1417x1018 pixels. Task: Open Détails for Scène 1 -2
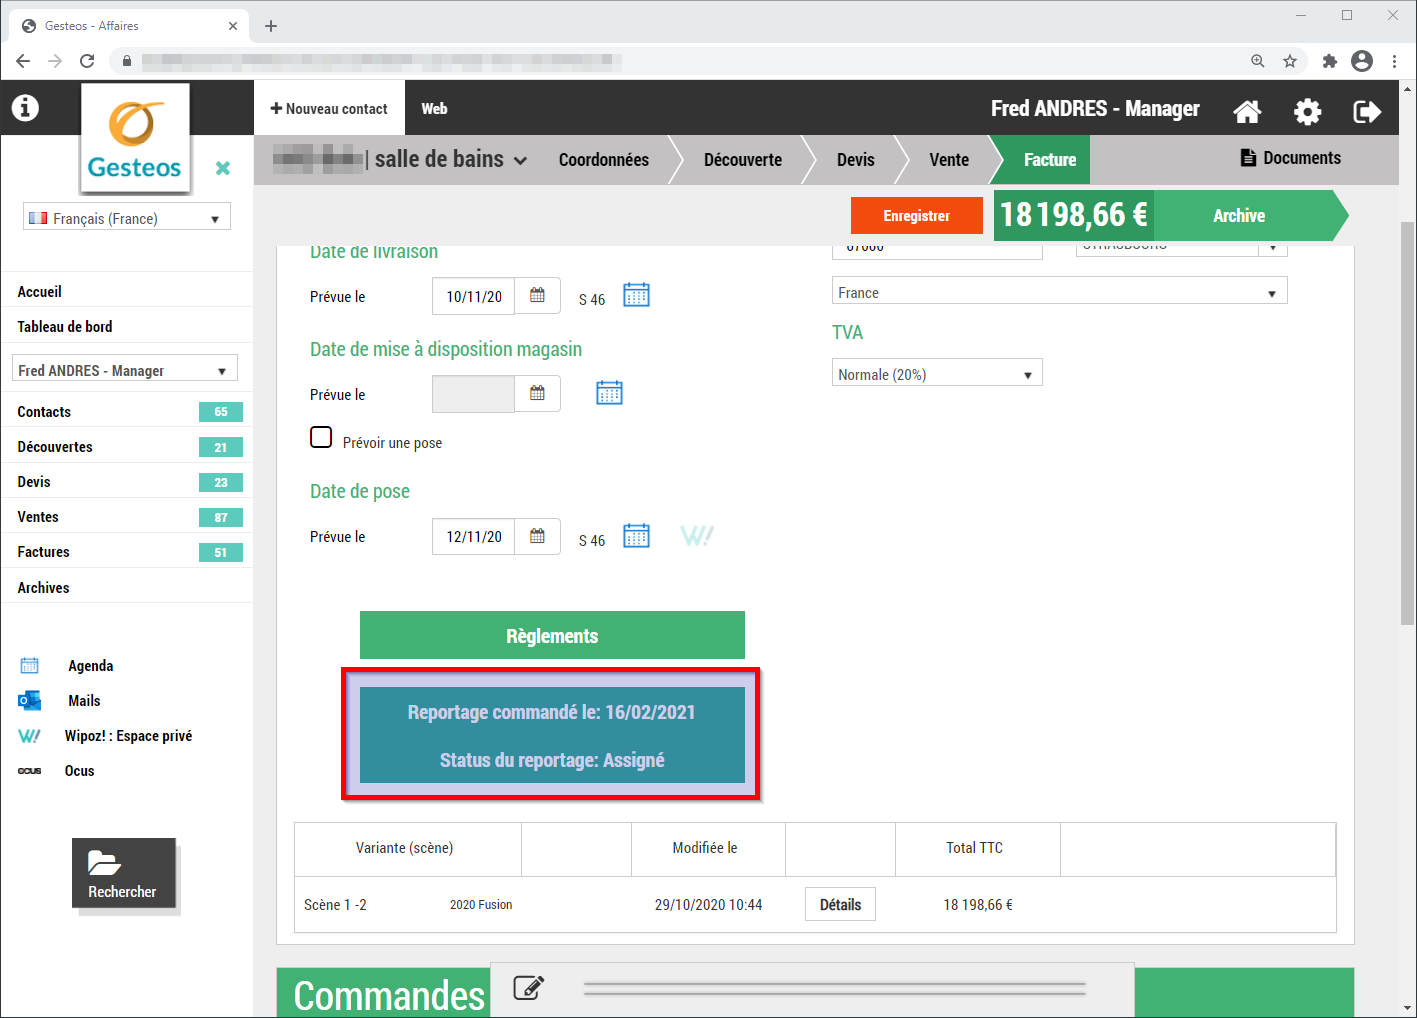tap(840, 904)
